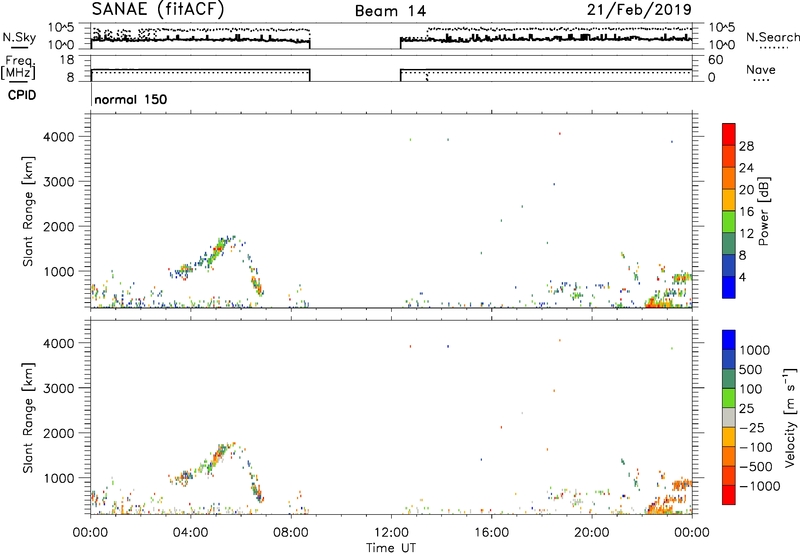Pick the red top segment of power bar
This screenshot has width=800, height=554.
[729, 134]
